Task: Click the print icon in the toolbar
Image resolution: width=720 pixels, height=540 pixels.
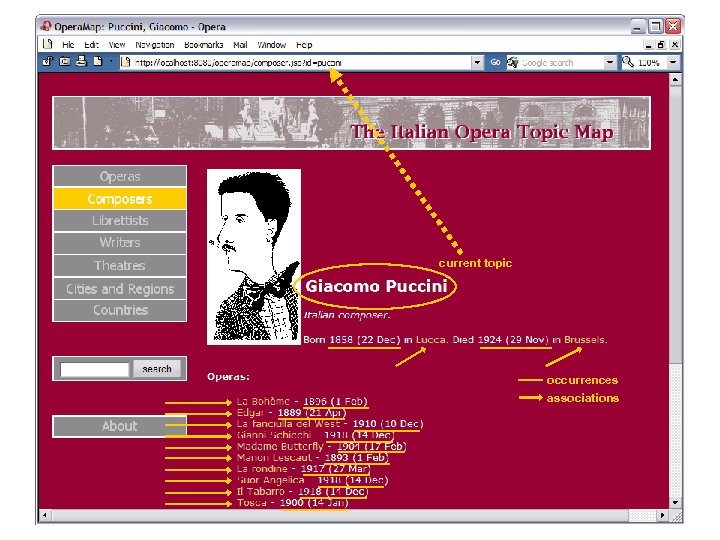Action: (81, 61)
